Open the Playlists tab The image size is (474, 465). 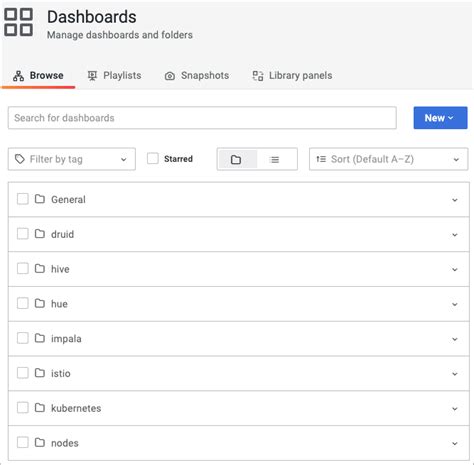pos(114,76)
